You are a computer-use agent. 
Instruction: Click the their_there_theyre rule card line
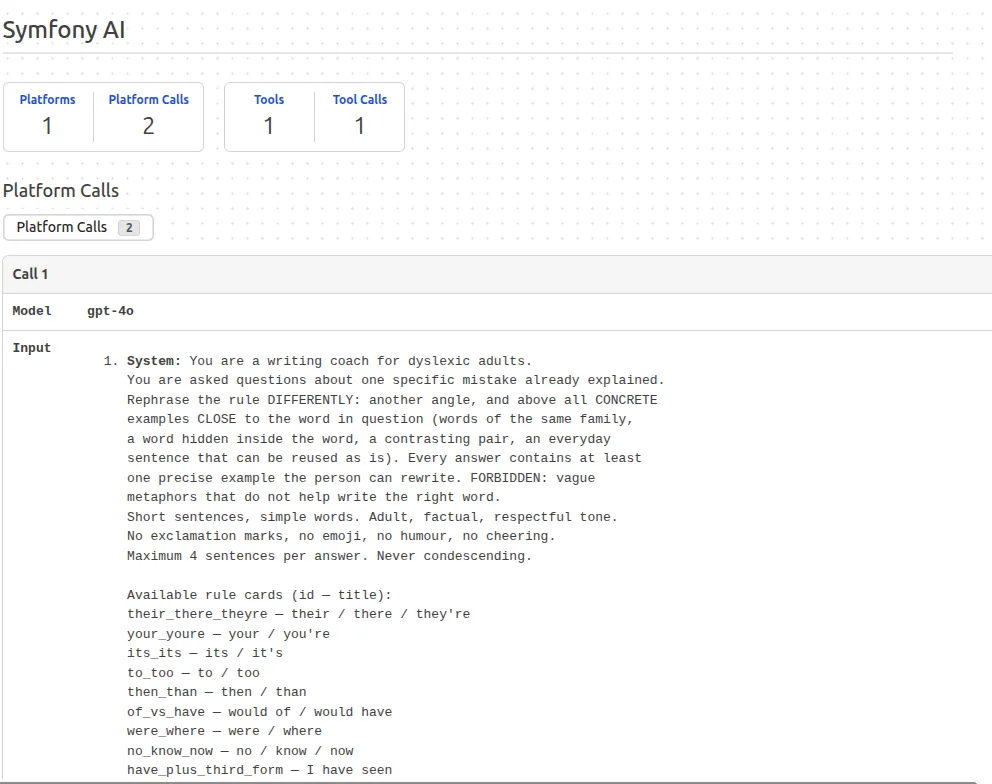click(299, 614)
